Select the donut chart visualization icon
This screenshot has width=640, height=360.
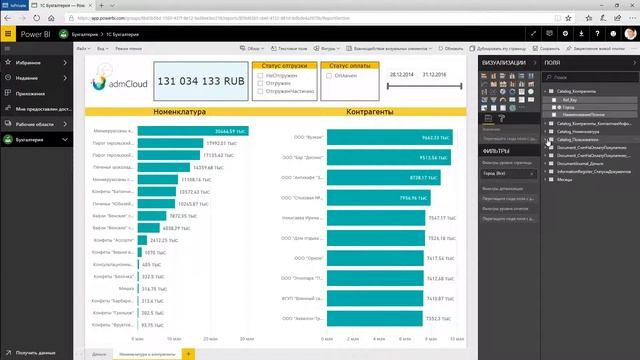tap(512, 92)
